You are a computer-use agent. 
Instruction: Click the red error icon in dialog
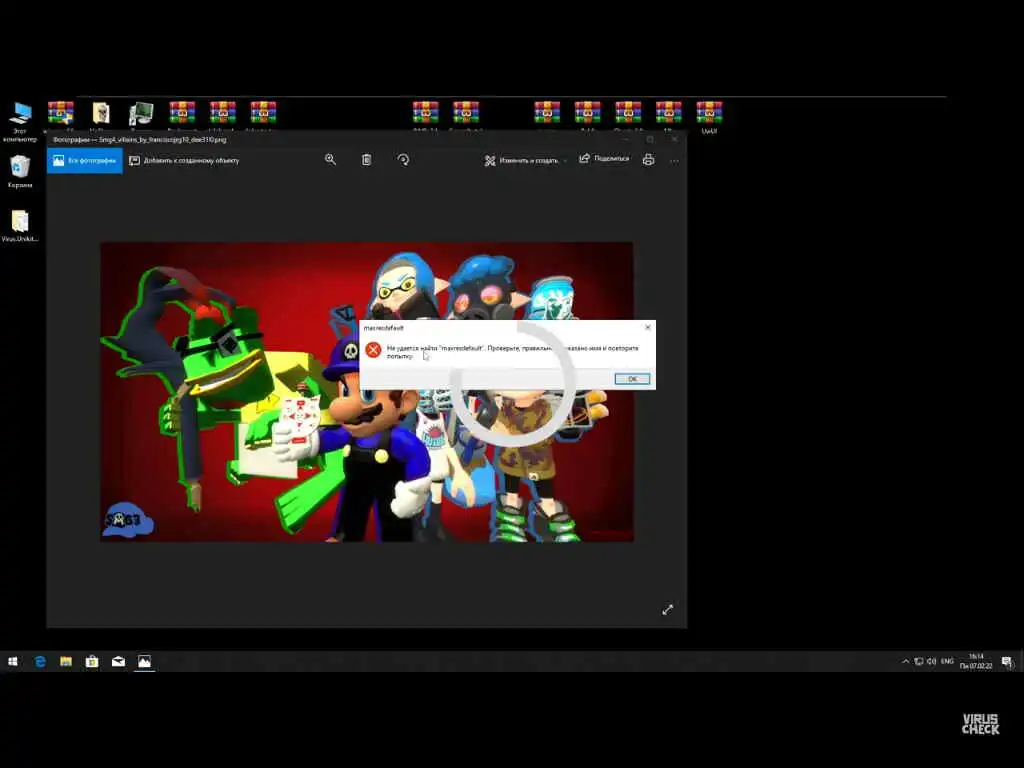point(374,350)
